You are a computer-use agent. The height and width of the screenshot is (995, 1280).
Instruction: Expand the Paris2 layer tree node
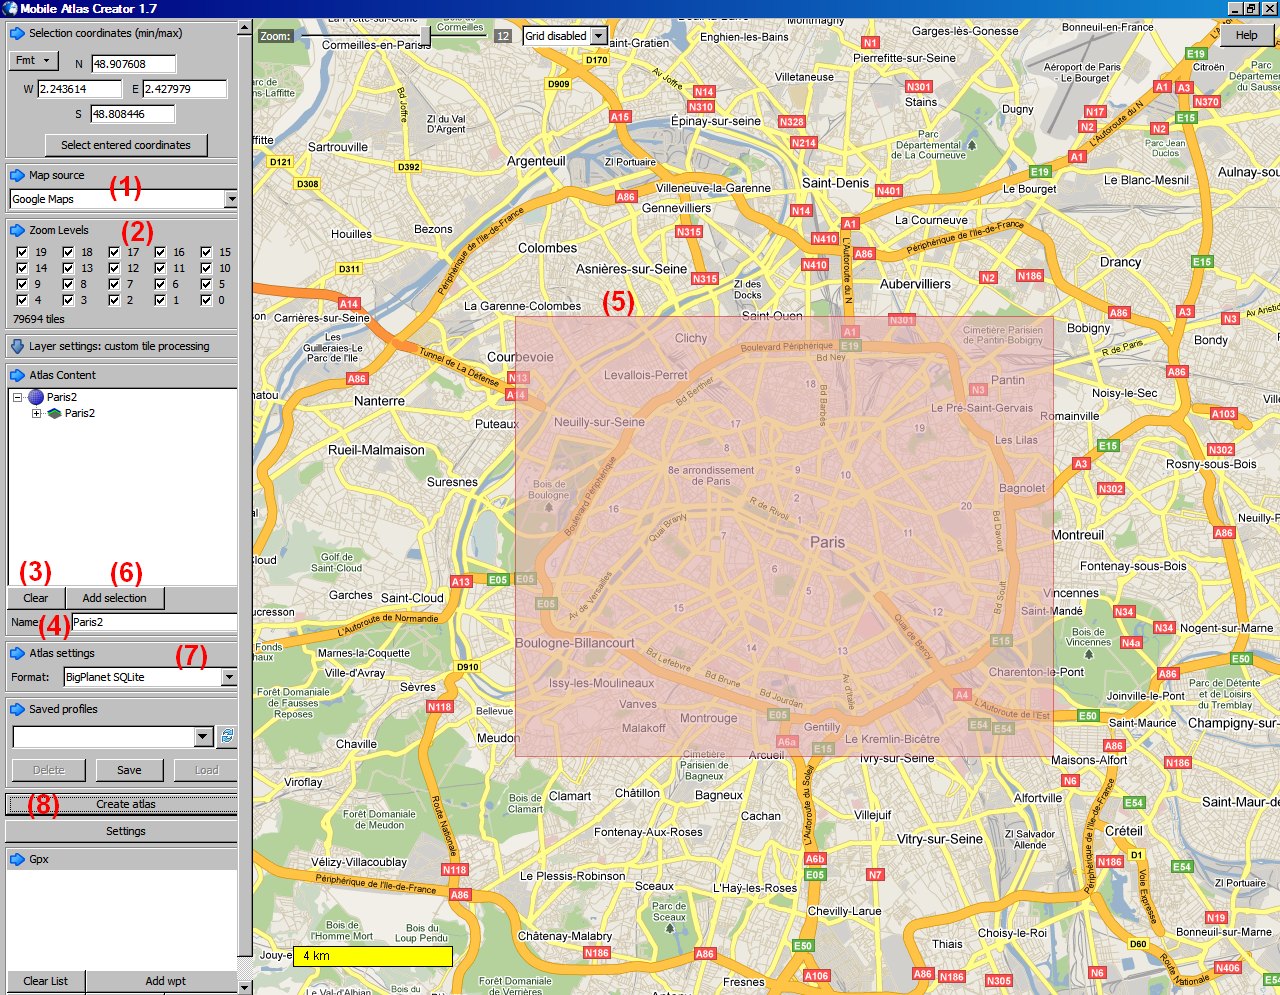[x=37, y=413]
